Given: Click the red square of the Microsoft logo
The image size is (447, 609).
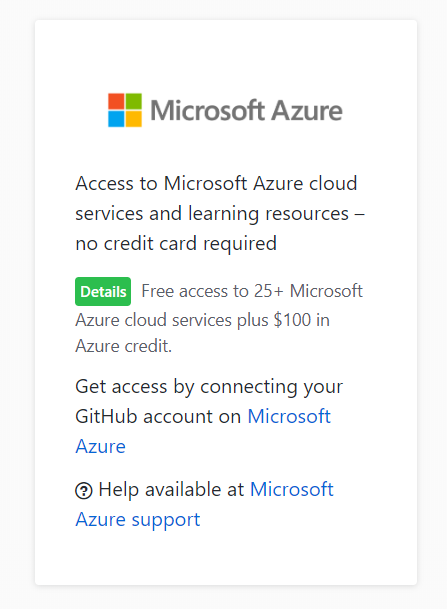Looking at the screenshot, I should pyautogui.click(x=116, y=101).
